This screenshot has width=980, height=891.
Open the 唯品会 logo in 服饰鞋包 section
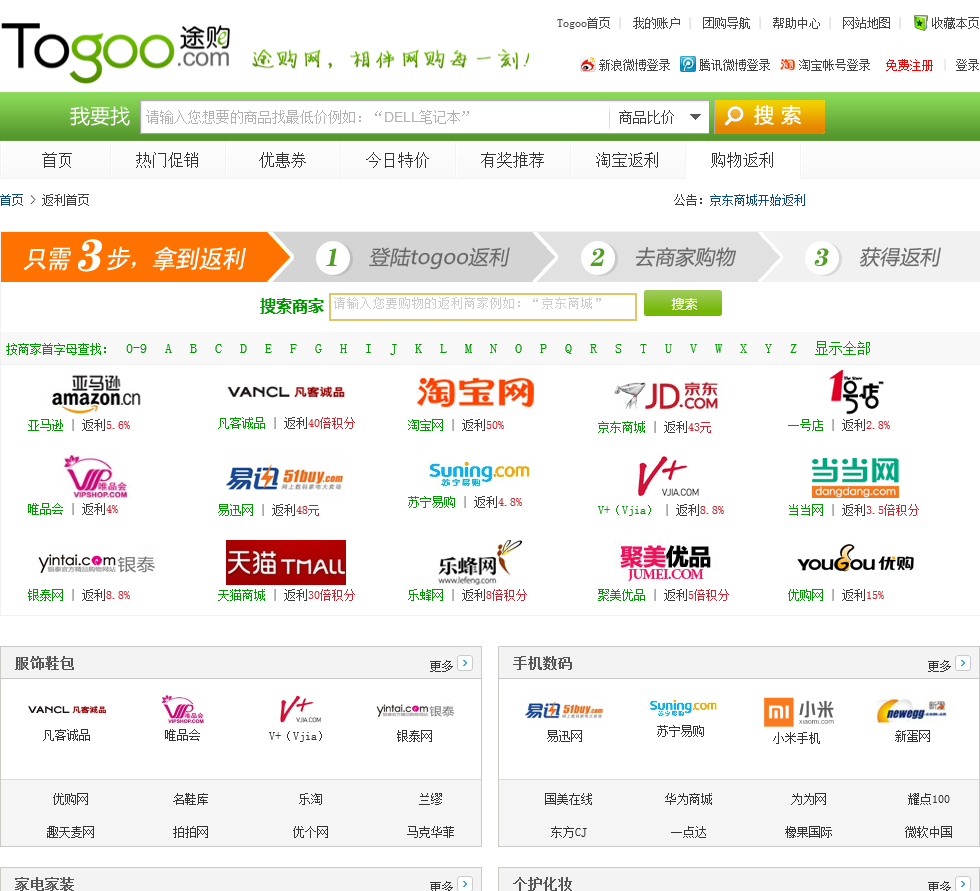coord(182,710)
